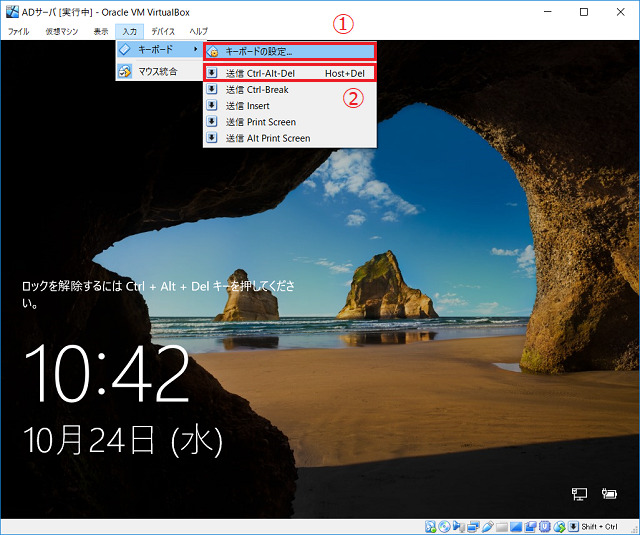
Task: Select 送信 Insert menu entry
Action: 290,106
